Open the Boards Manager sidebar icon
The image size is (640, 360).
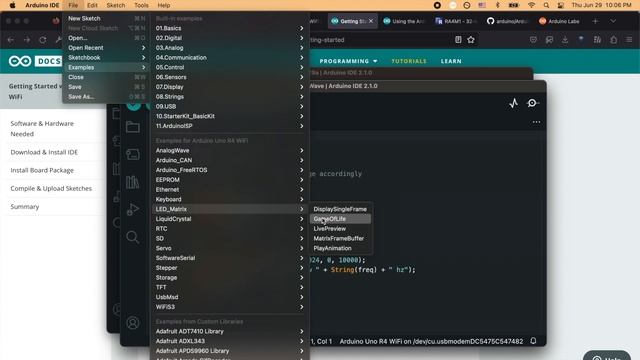(133, 154)
